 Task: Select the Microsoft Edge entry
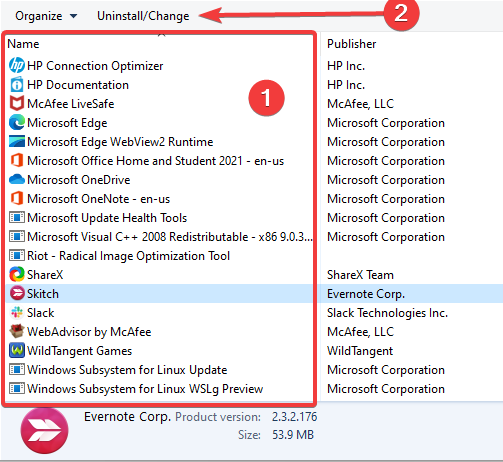[x=67, y=123]
